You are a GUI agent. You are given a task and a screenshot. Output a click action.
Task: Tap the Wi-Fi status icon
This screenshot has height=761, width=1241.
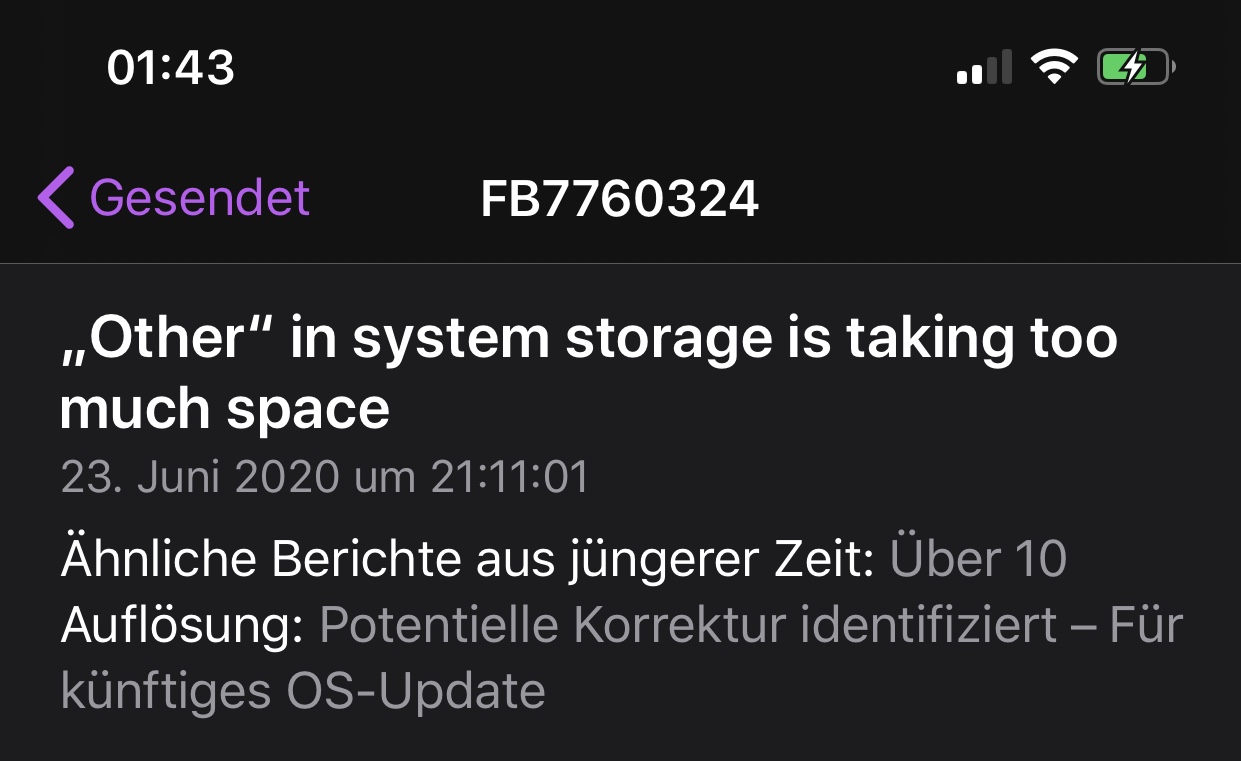coord(1054,68)
